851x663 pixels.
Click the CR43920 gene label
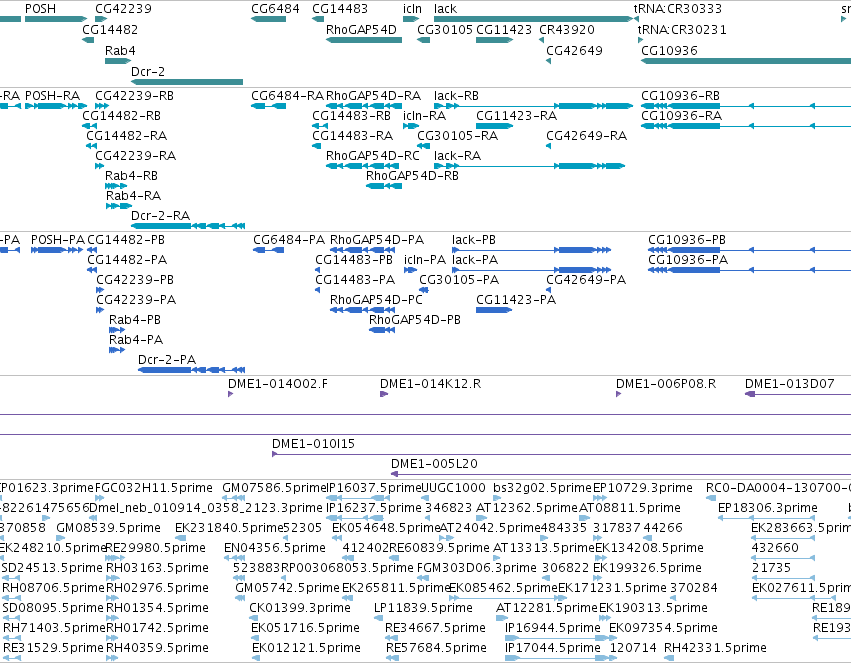[x=567, y=29]
